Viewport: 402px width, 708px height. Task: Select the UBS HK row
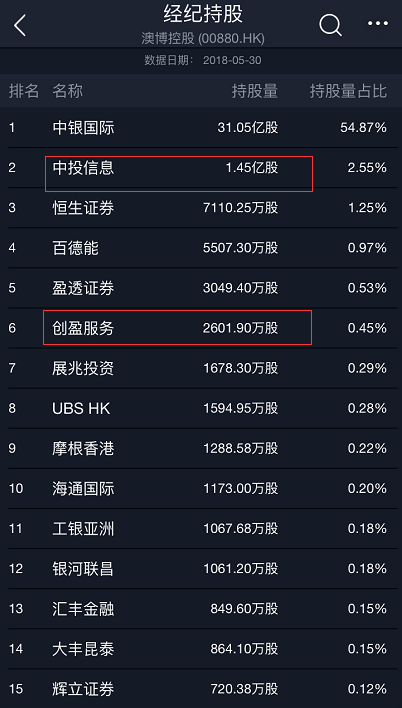click(x=201, y=408)
